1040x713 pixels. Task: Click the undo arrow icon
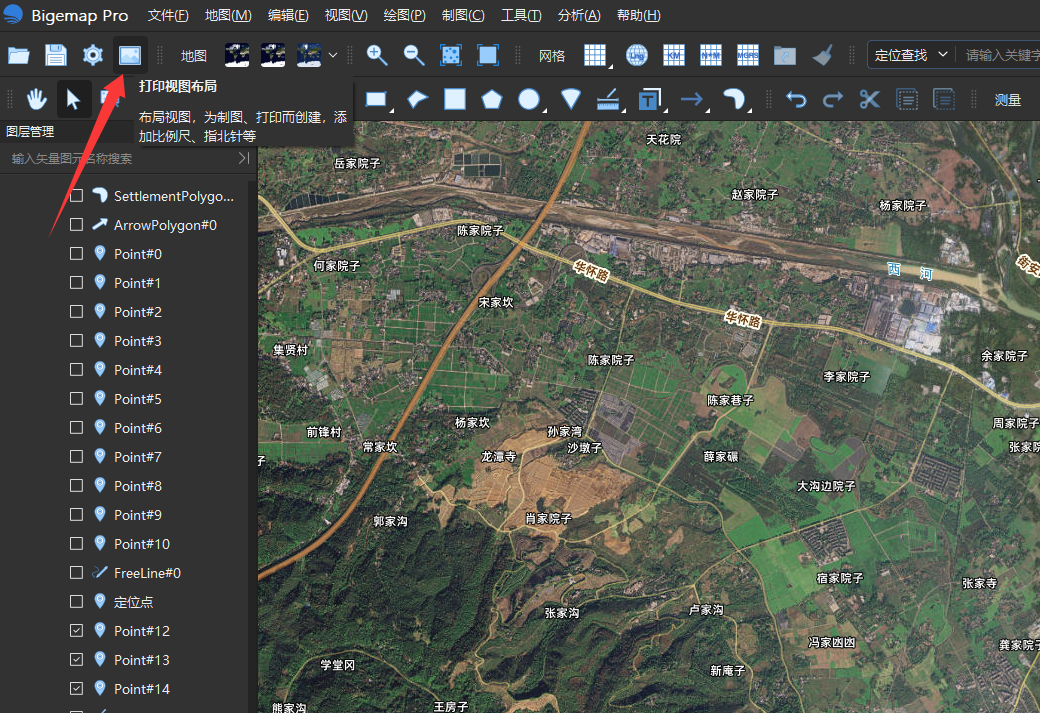click(796, 99)
